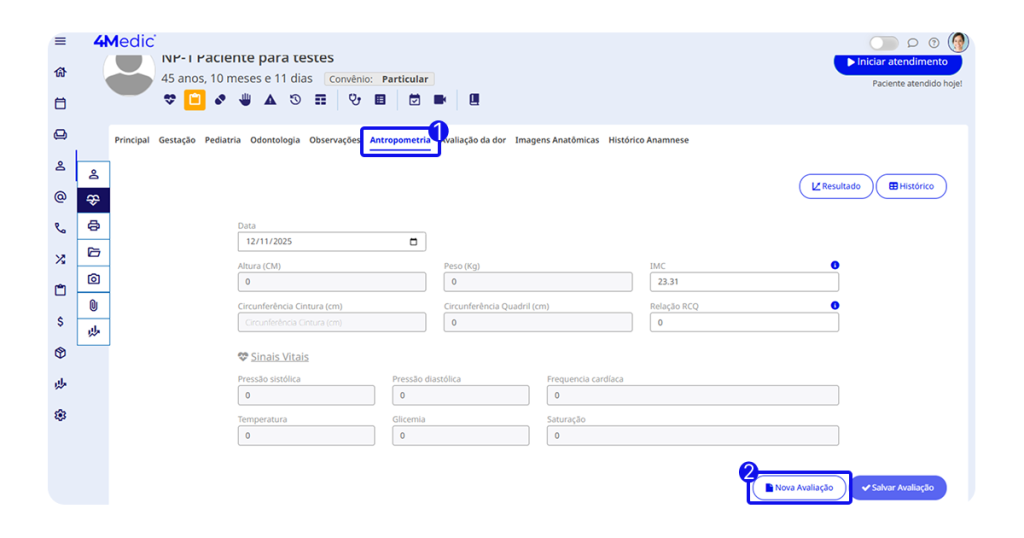Viewport: 1024px width, 538px height.
Task: Click the Resultado button
Action: (836, 186)
